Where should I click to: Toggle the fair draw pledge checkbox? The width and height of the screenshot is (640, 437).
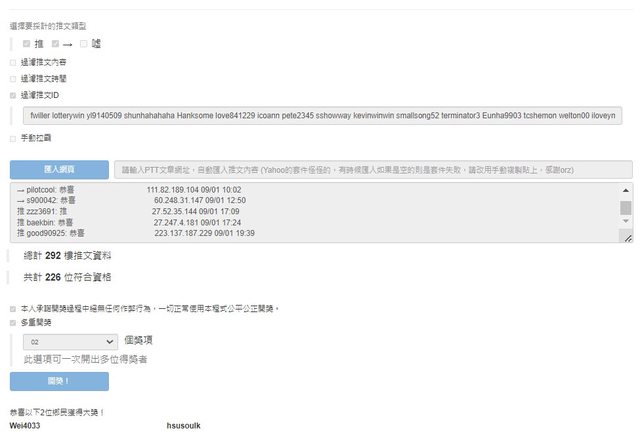point(13,309)
